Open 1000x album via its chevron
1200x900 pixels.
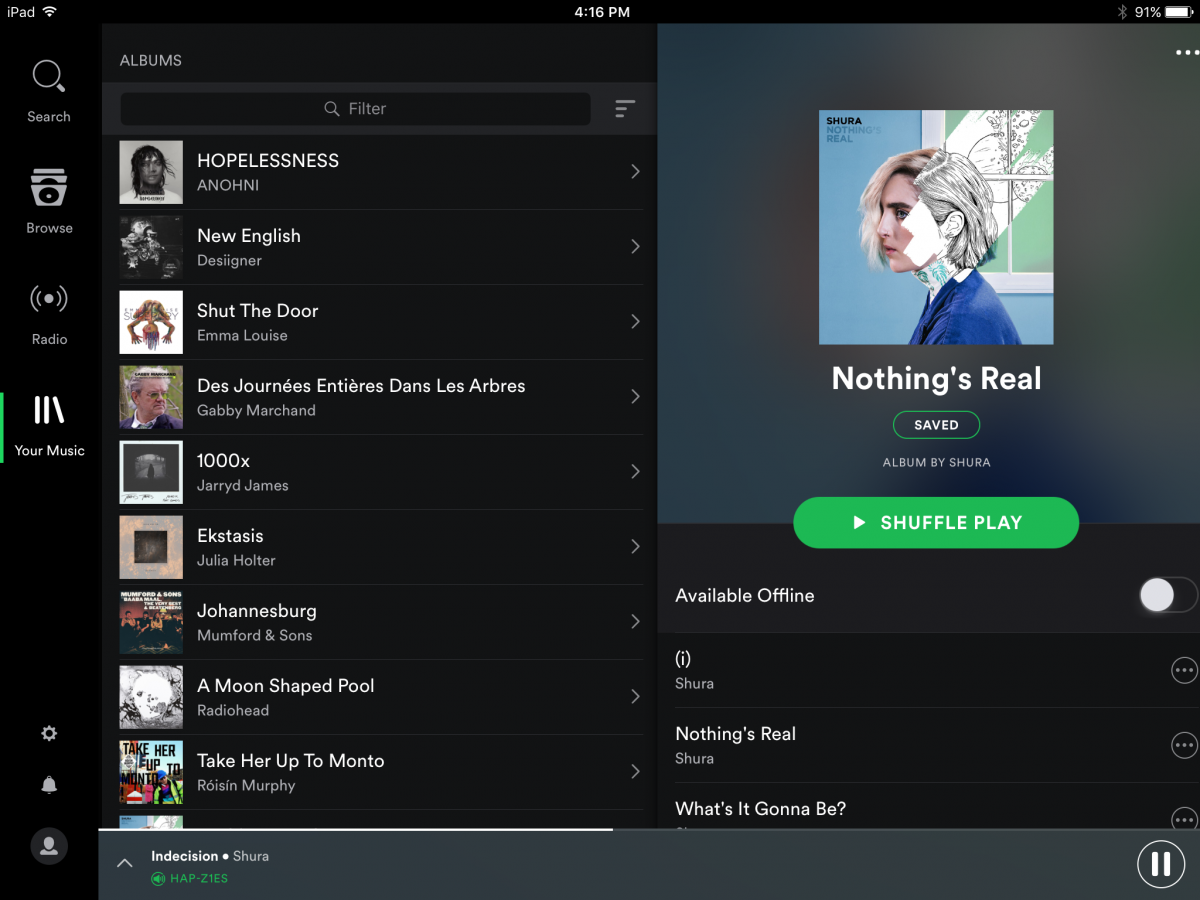[x=635, y=472]
